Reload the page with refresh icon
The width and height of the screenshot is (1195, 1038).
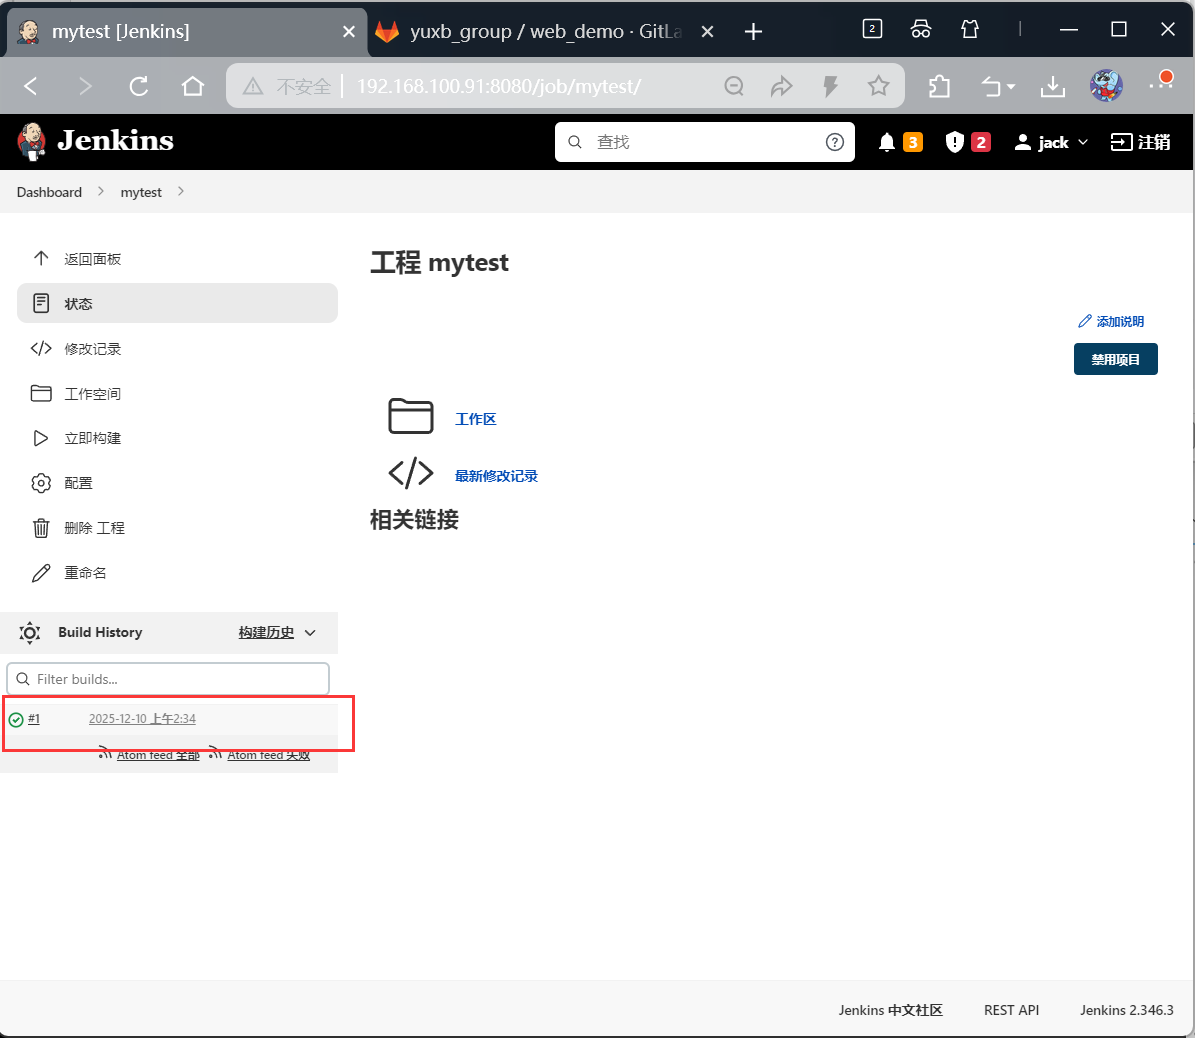coord(139,86)
